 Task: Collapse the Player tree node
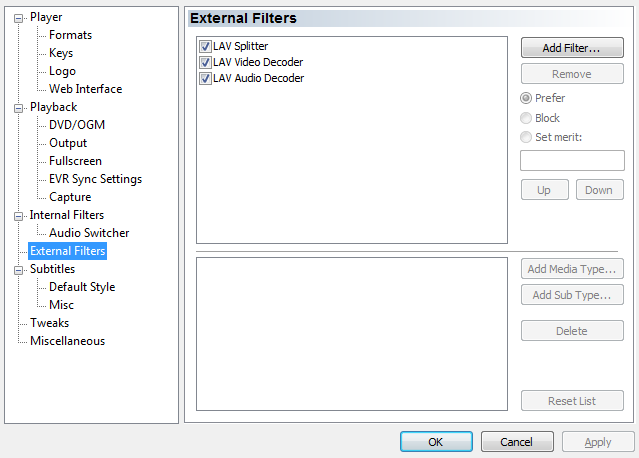[x=18, y=18]
